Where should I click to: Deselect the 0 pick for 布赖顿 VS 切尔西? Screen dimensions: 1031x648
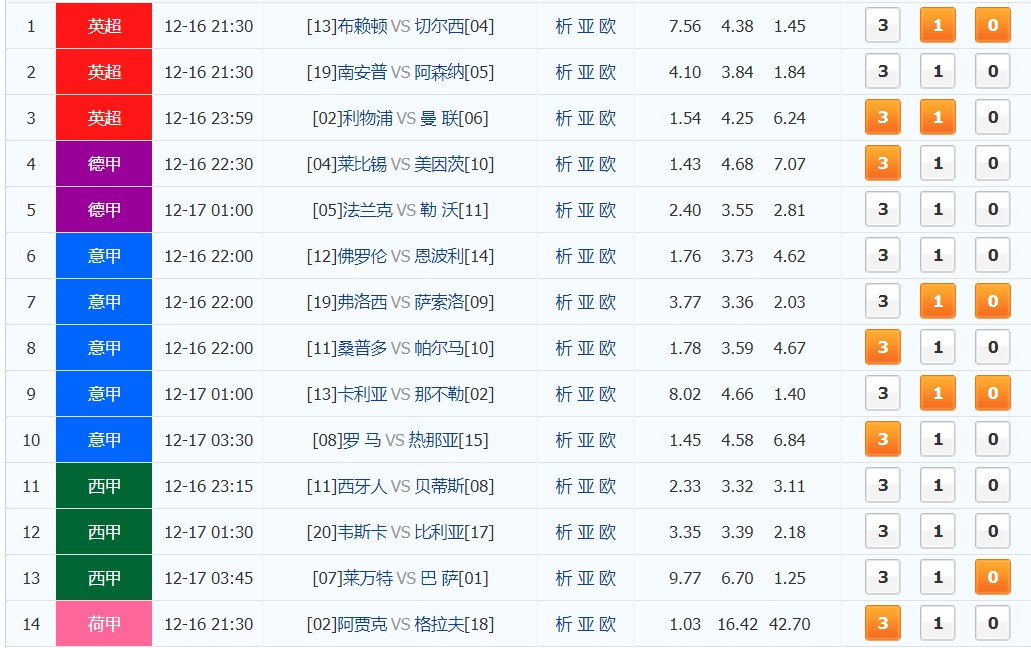tap(993, 25)
